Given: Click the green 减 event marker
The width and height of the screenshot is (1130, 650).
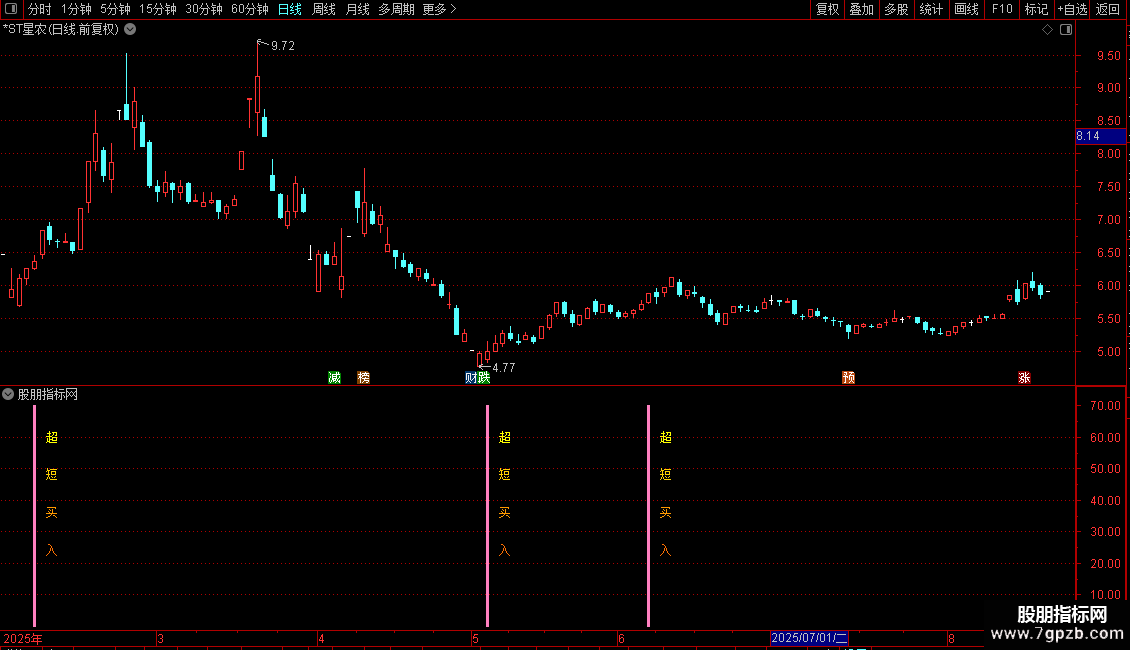Looking at the screenshot, I should tap(334, 378).
